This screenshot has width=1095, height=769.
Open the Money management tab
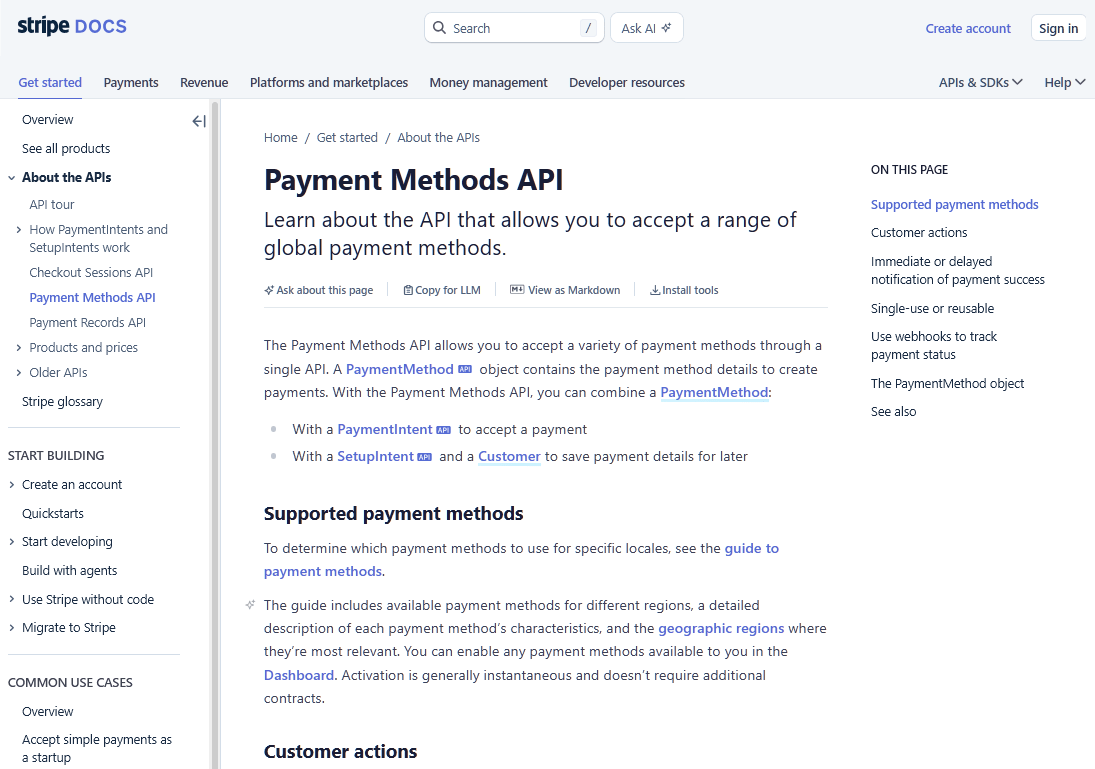[x=488, y=82]
